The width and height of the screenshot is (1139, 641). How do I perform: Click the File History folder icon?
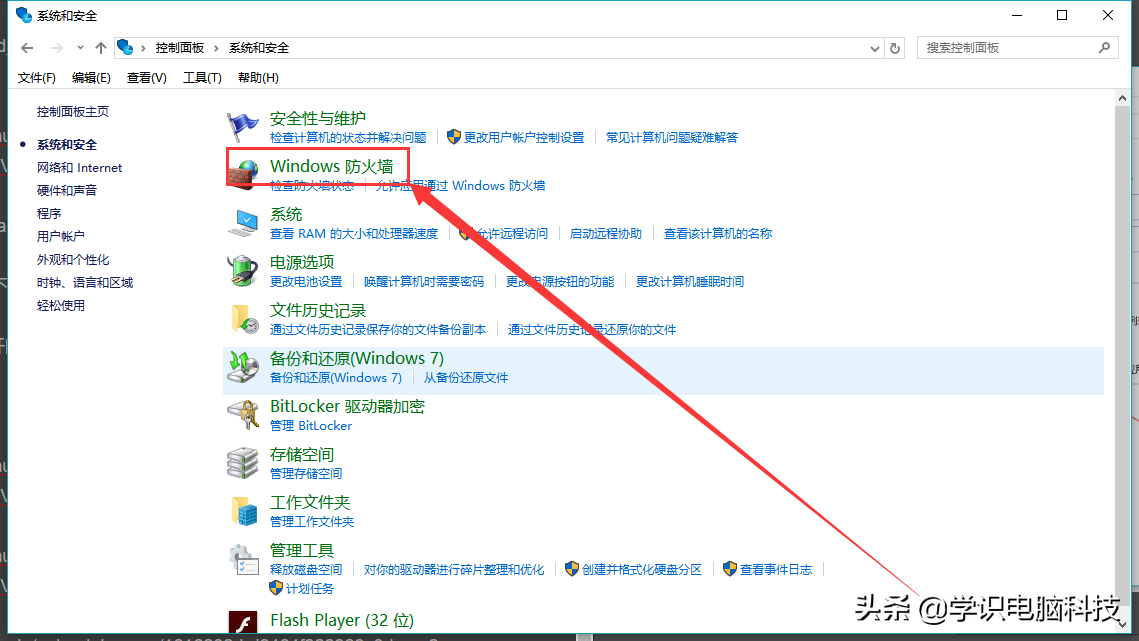(243, 319)
